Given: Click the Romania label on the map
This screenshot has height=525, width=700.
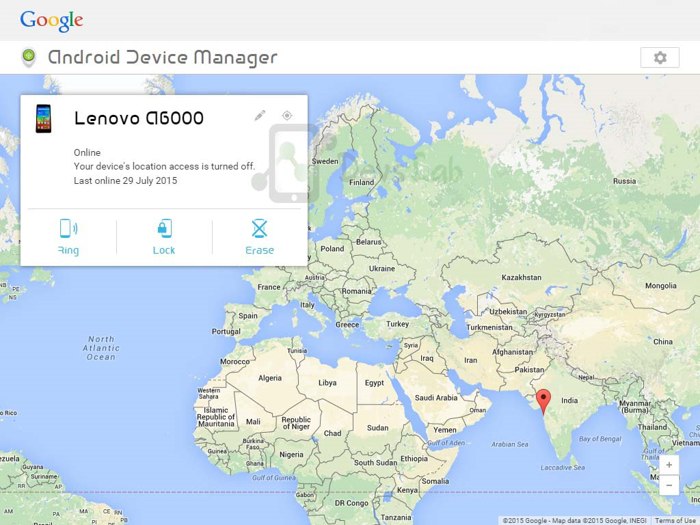Looking at the screenshot, I should pos(356,291).
